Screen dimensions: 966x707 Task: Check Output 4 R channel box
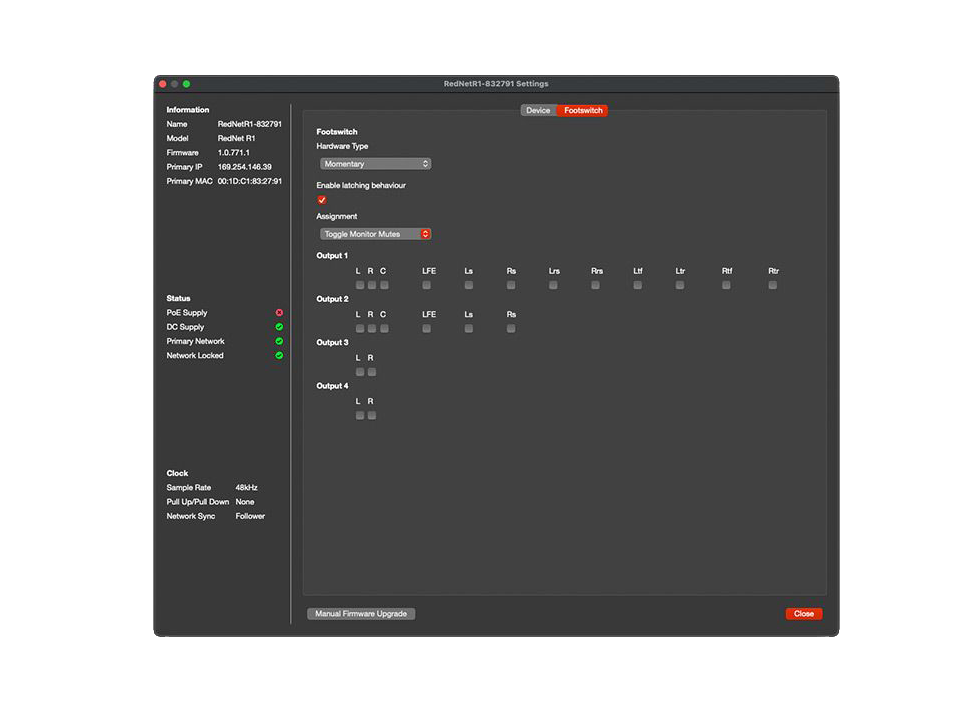(x=371, y=416)
